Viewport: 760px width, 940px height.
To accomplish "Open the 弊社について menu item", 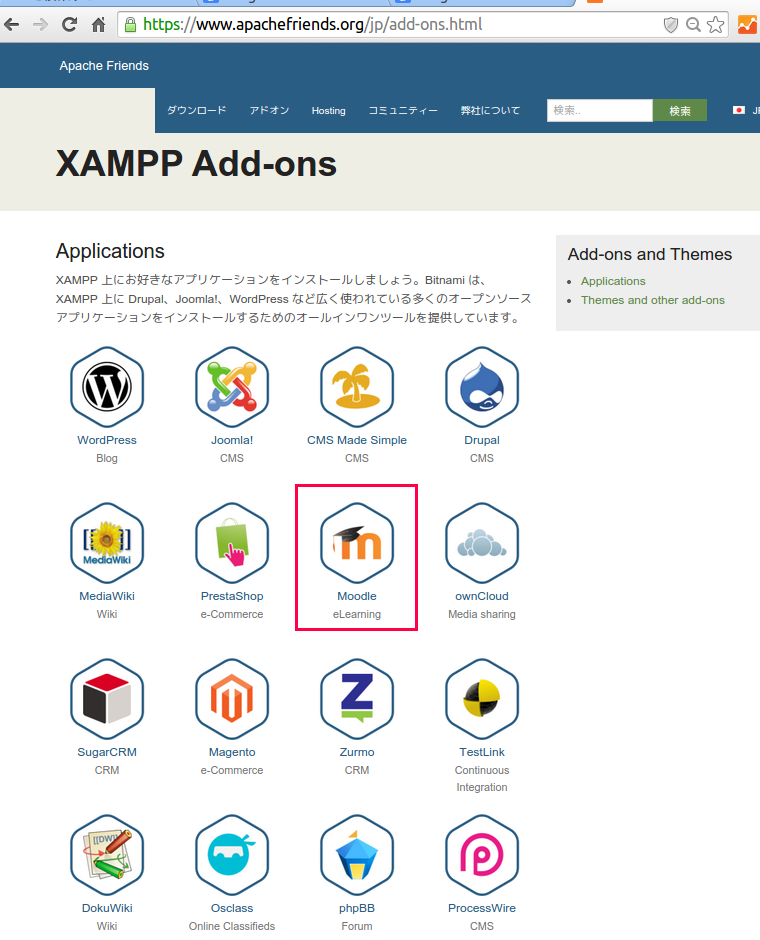I will tap(490, 110).
